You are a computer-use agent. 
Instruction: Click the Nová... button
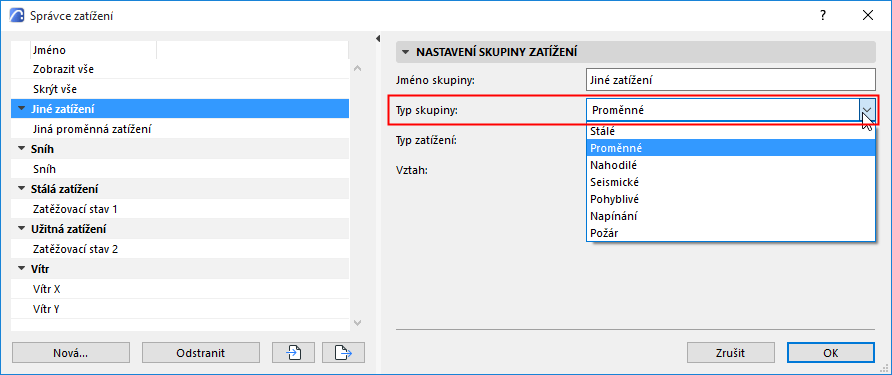coord(71,353)
